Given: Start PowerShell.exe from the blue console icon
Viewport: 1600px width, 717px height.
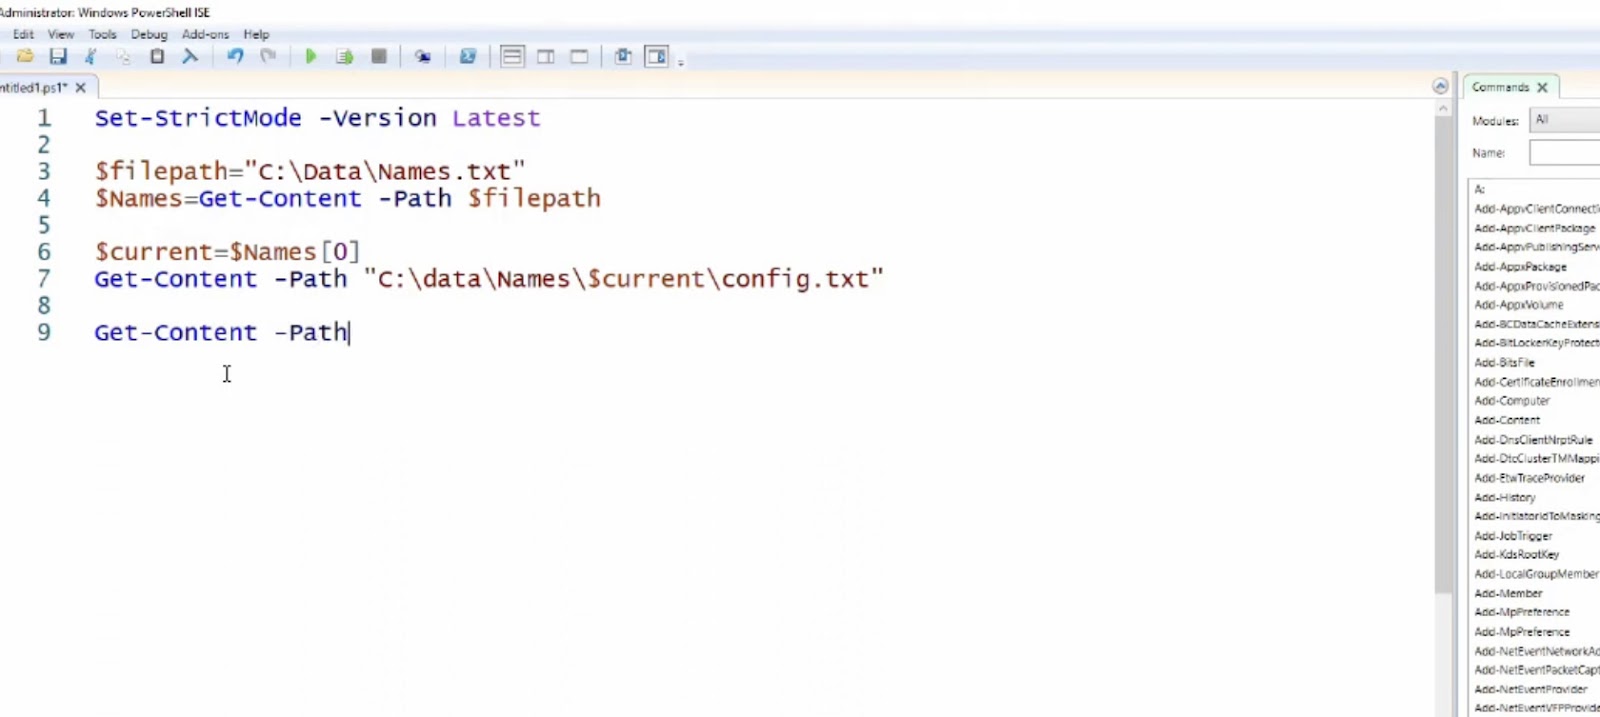Looking at the screenshot, I should point(467,56).
